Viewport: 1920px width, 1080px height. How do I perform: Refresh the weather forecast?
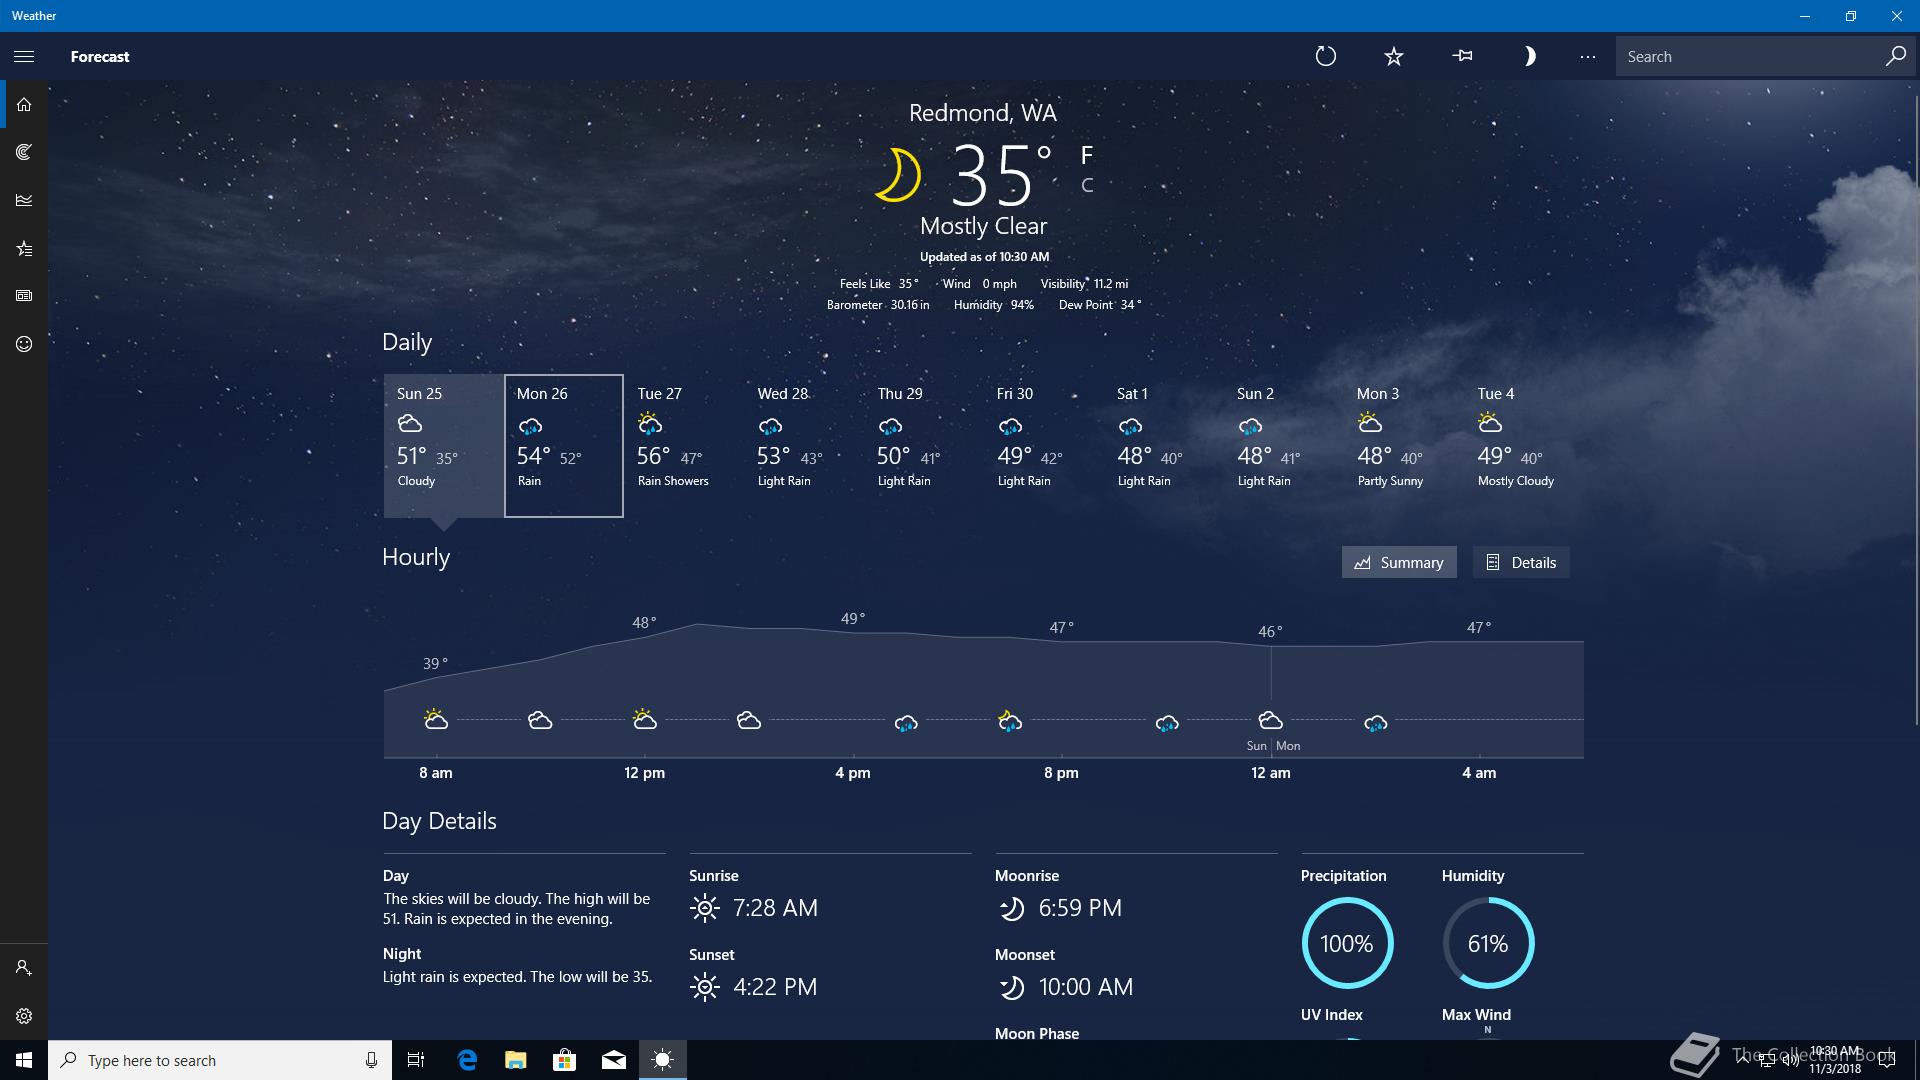1325,57
